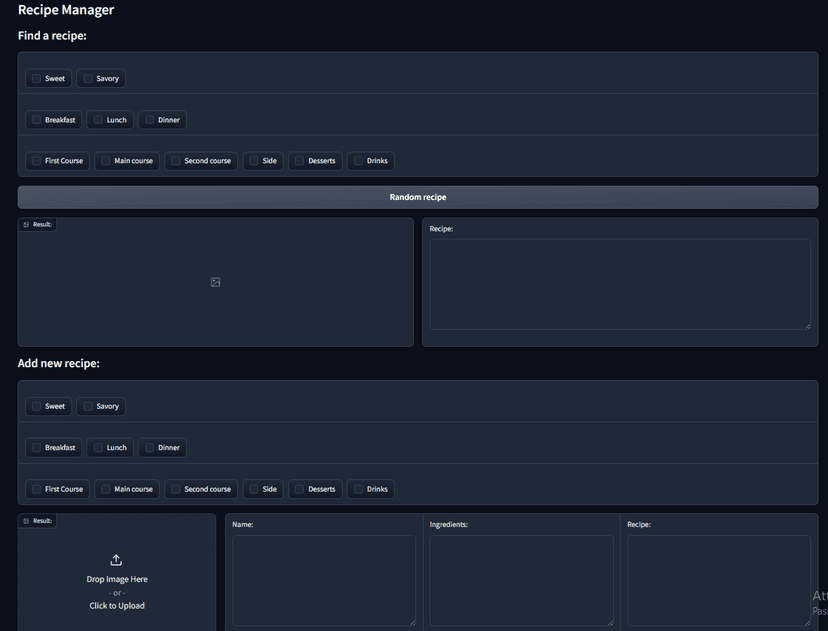Viewport: 828px width, 631px height.
Task: Click the "Drop Image Here" text
Action: pyautogui.click(x=117, y=579)
